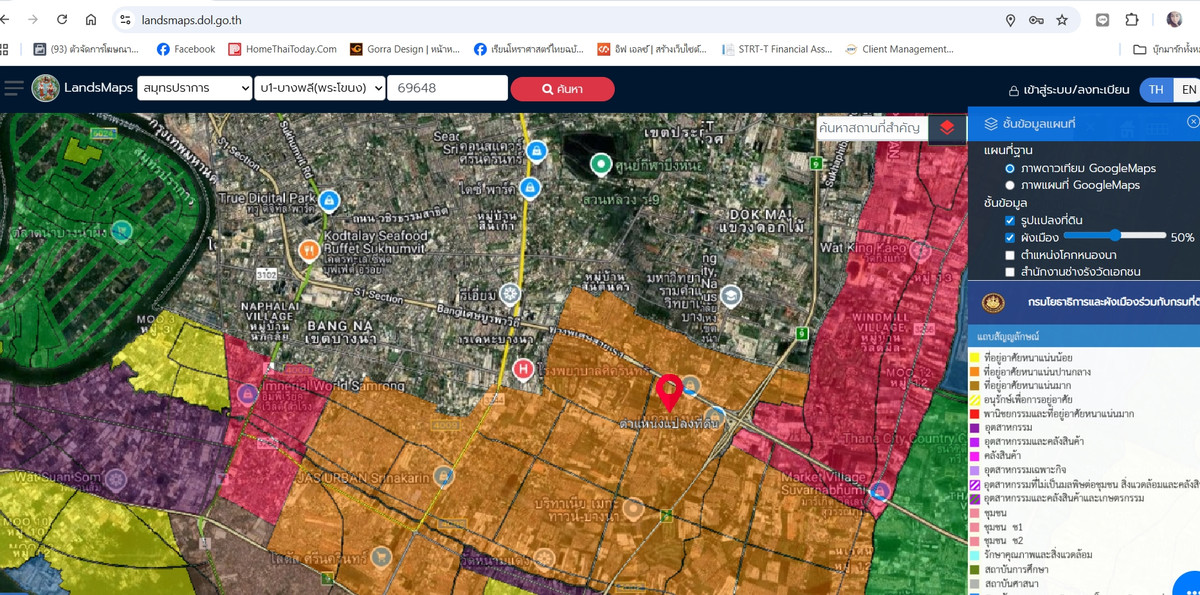The height and width of the screenshot is (595, 1200).
Task: Select satellite GoogleMaps base map radio
Action: [x=1010, y=169]
